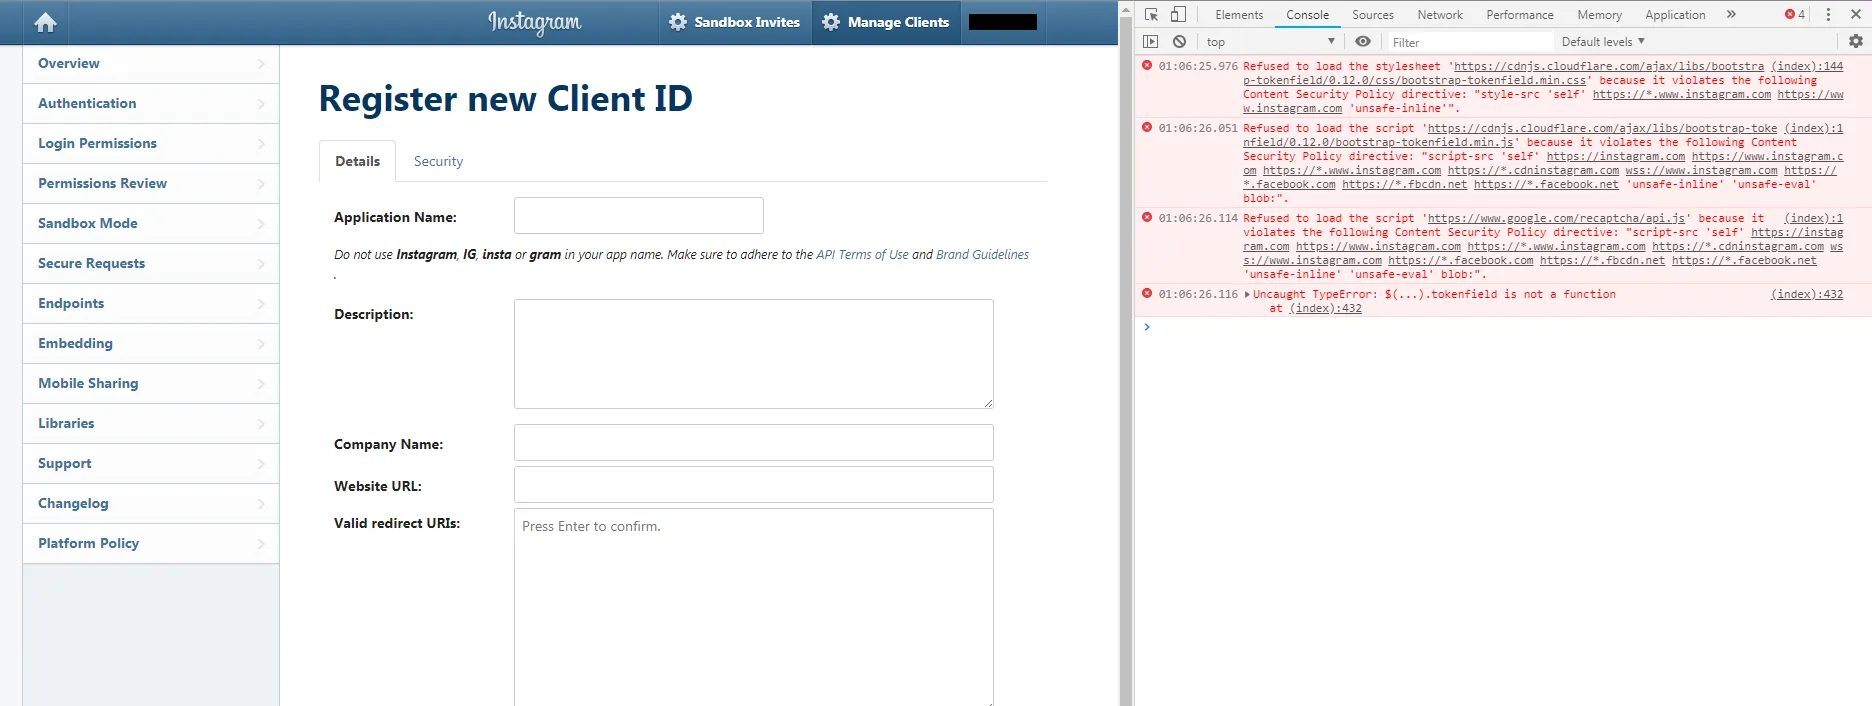
Task: Clear the console output
Action: [x=1180, y=41]
